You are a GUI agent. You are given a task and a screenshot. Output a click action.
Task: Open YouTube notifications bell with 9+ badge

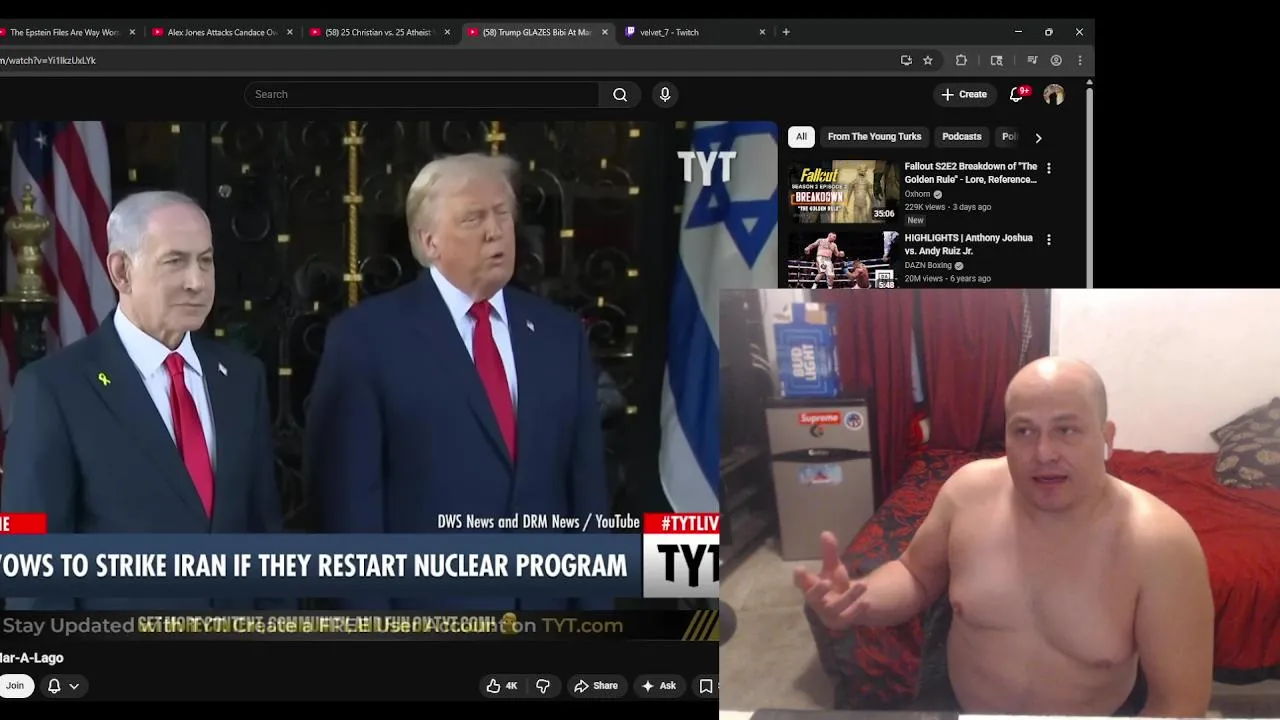(x=1017, y=94)
